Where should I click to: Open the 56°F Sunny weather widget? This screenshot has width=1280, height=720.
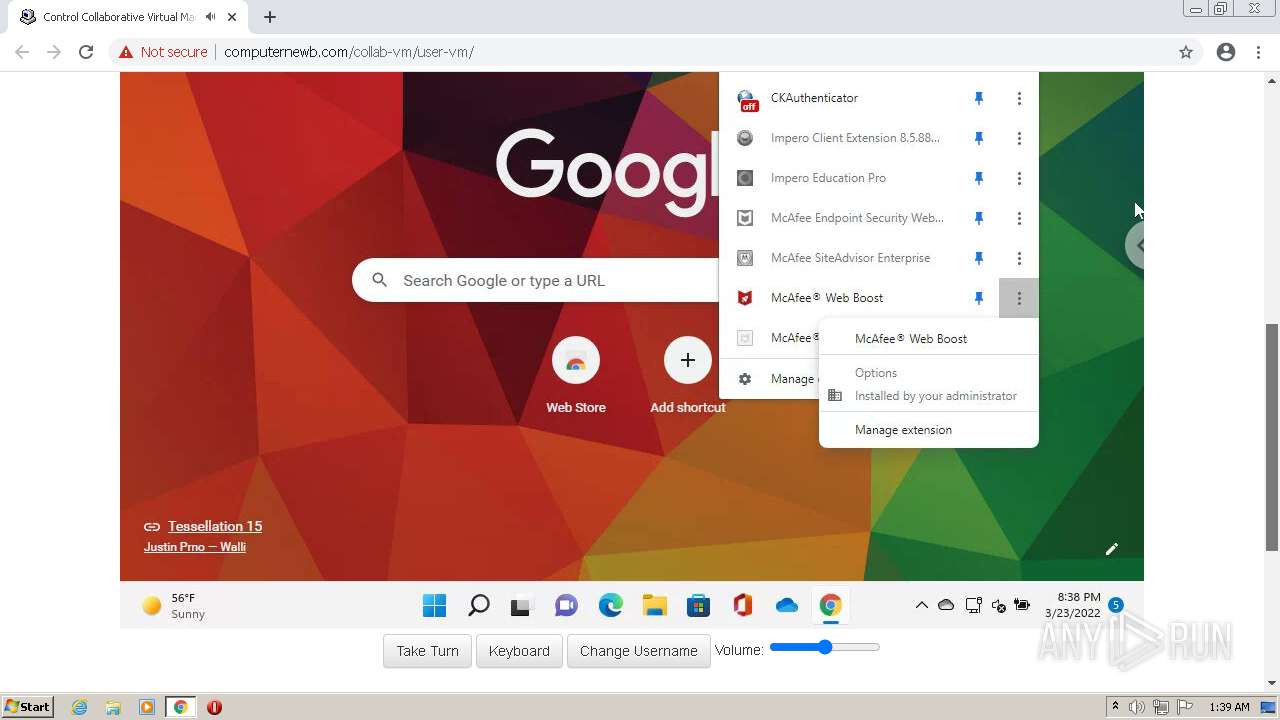(x=175, y=606)
